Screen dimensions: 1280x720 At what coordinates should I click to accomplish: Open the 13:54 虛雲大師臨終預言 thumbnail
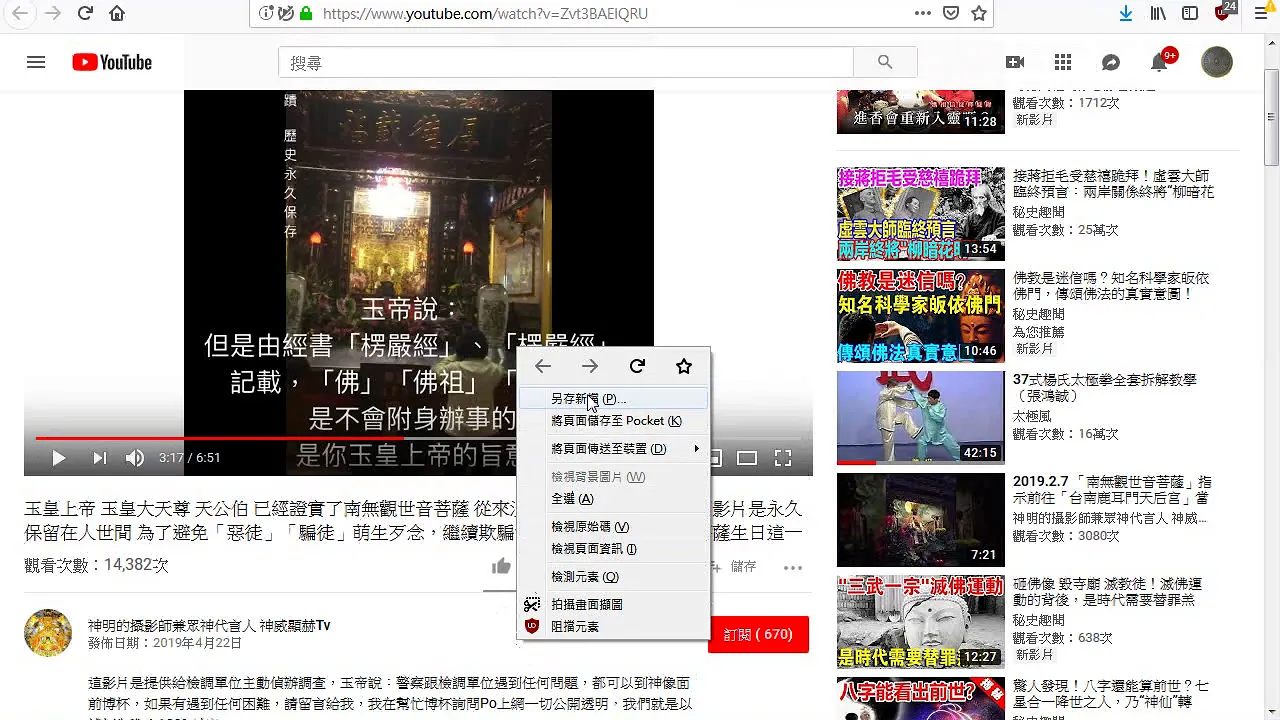point(921,214)
